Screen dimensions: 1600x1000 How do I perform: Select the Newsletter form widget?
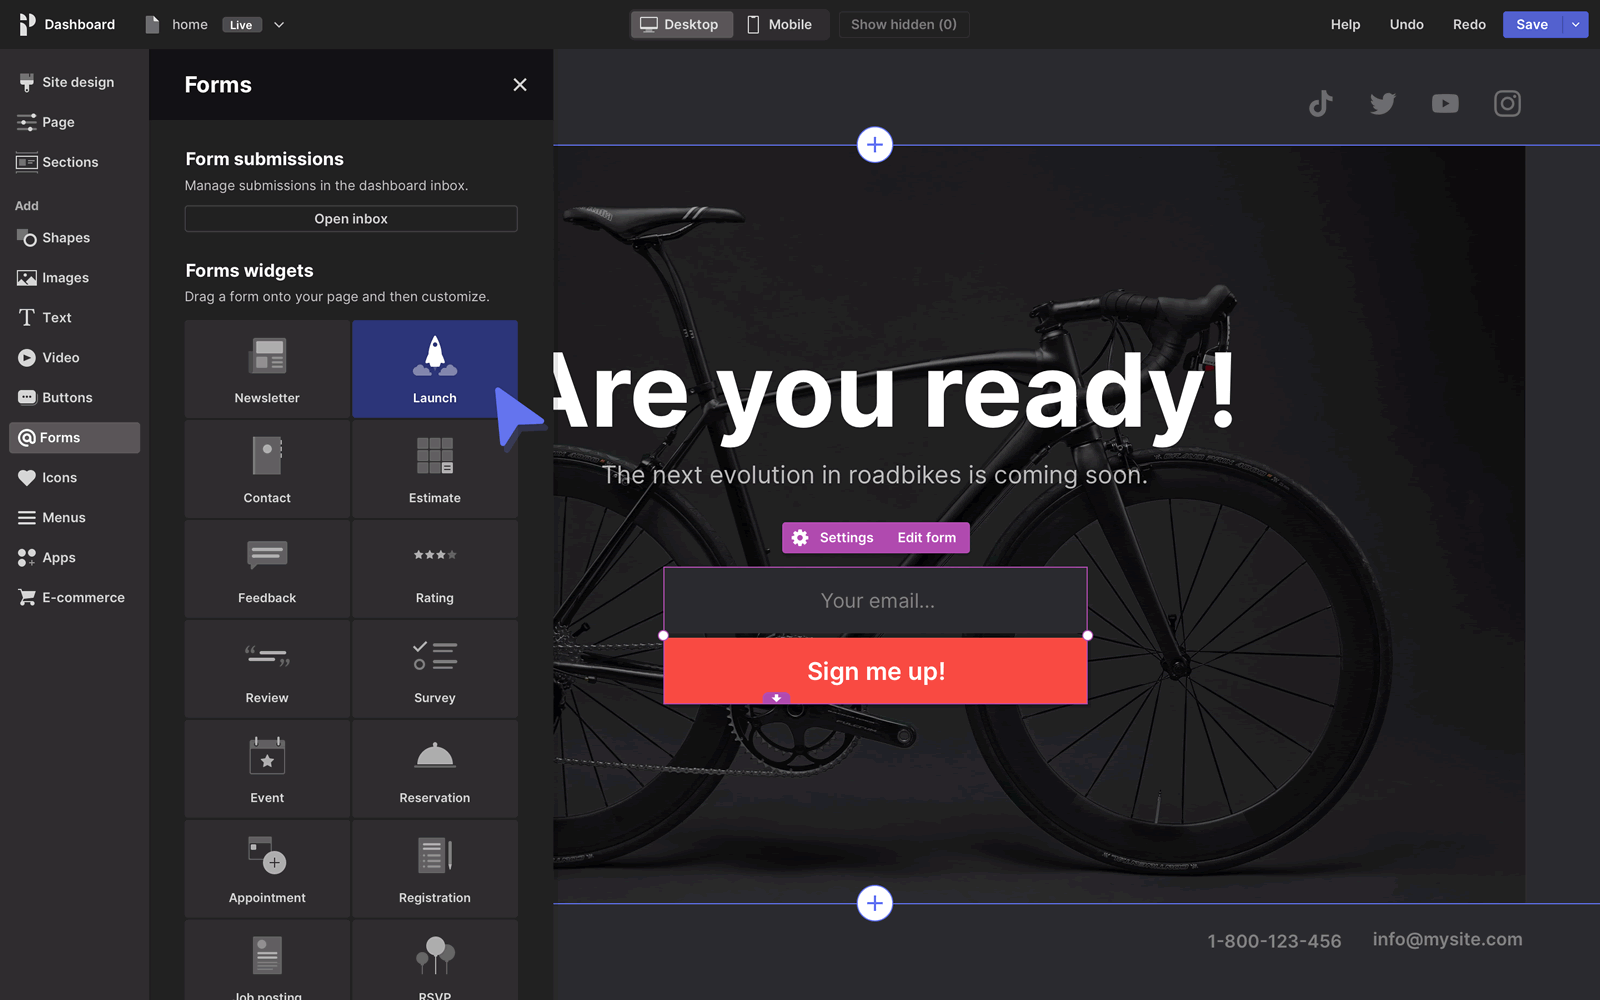[x=267, y=369]
